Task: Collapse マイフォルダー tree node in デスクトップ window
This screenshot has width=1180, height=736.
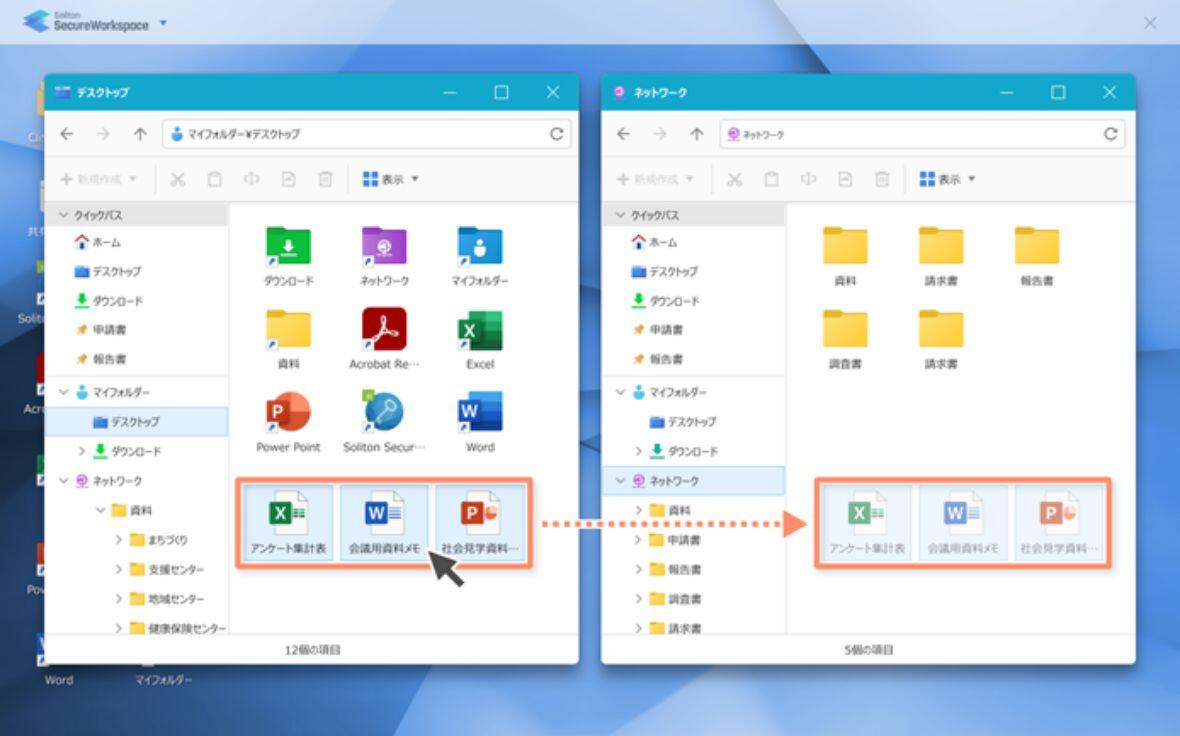Action: pyautogui.click(x=63, y=392)
